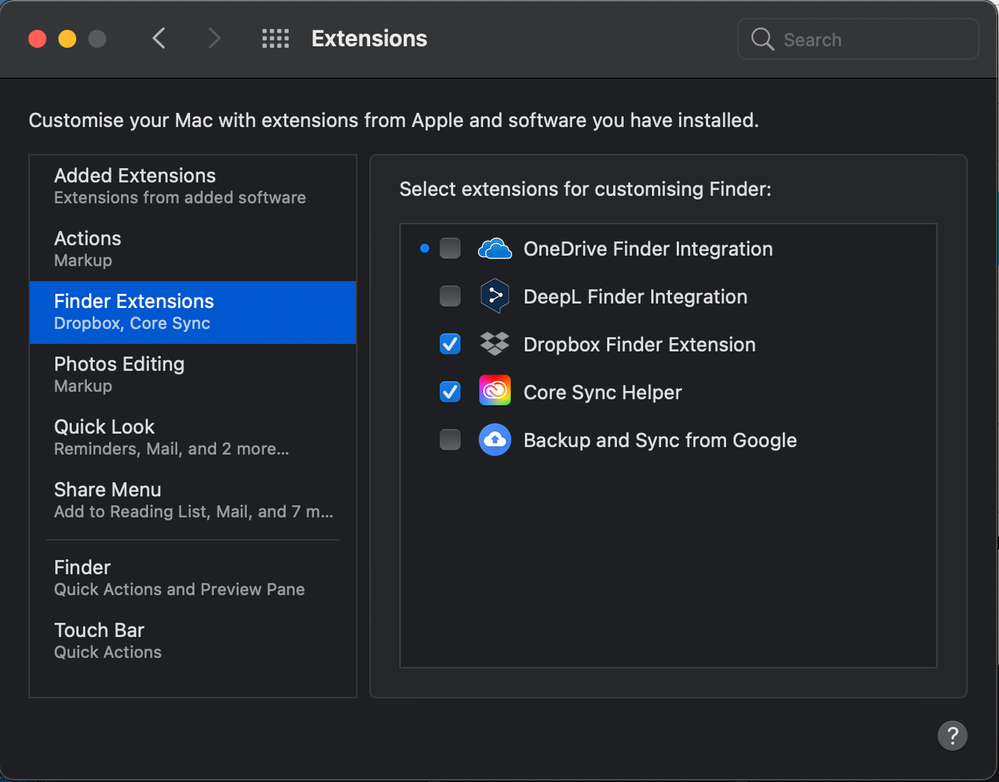
Task: Click the Search field
Action: click(872, 40)
